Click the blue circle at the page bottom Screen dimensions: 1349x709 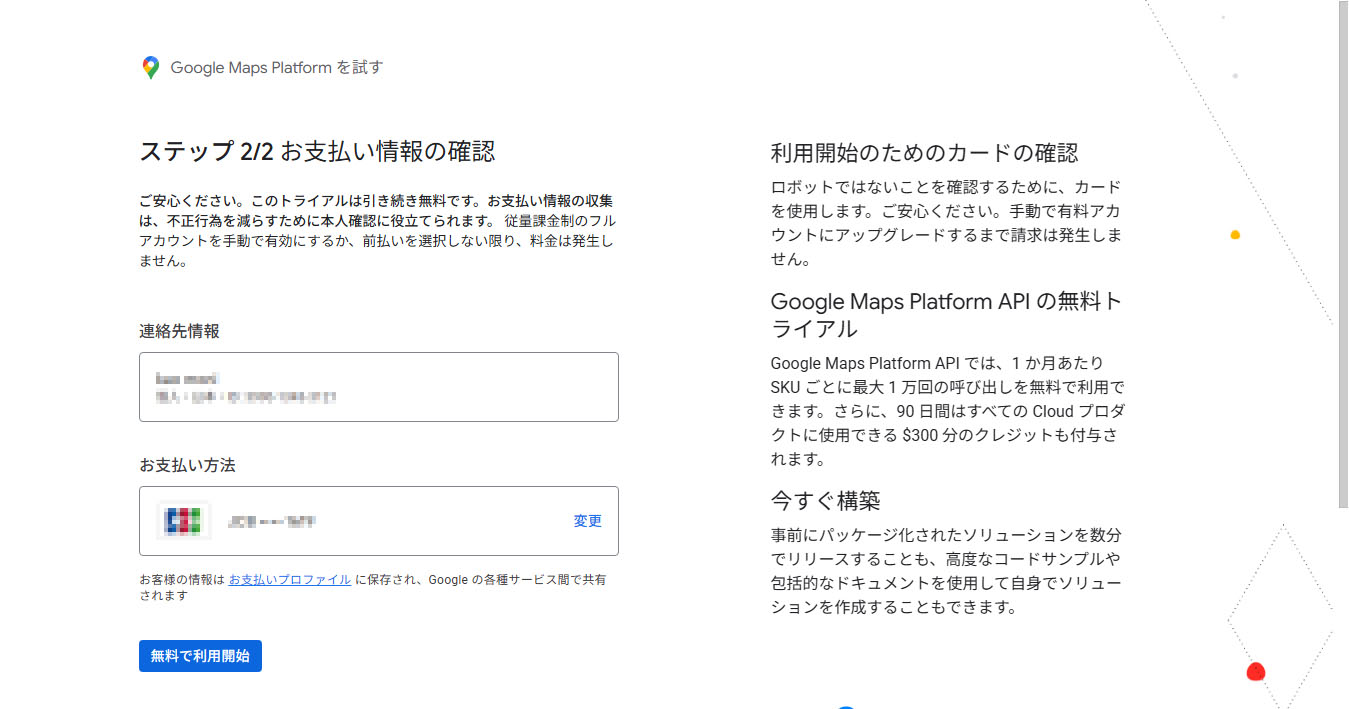click(846, 706)
